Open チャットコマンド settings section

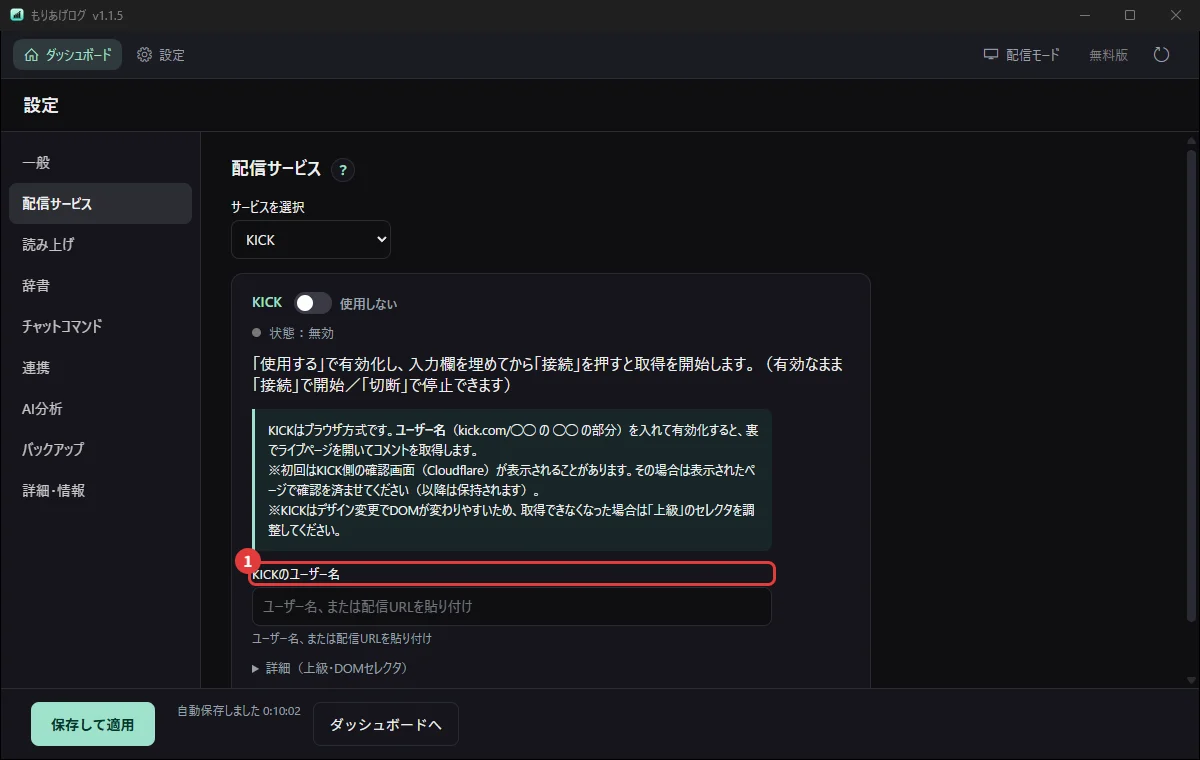100,326
